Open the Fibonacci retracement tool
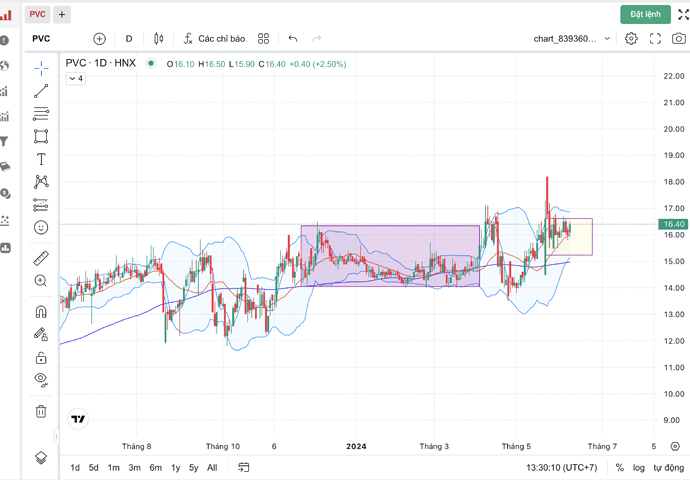The image size is (690, 480). click(x=41, y=114)
